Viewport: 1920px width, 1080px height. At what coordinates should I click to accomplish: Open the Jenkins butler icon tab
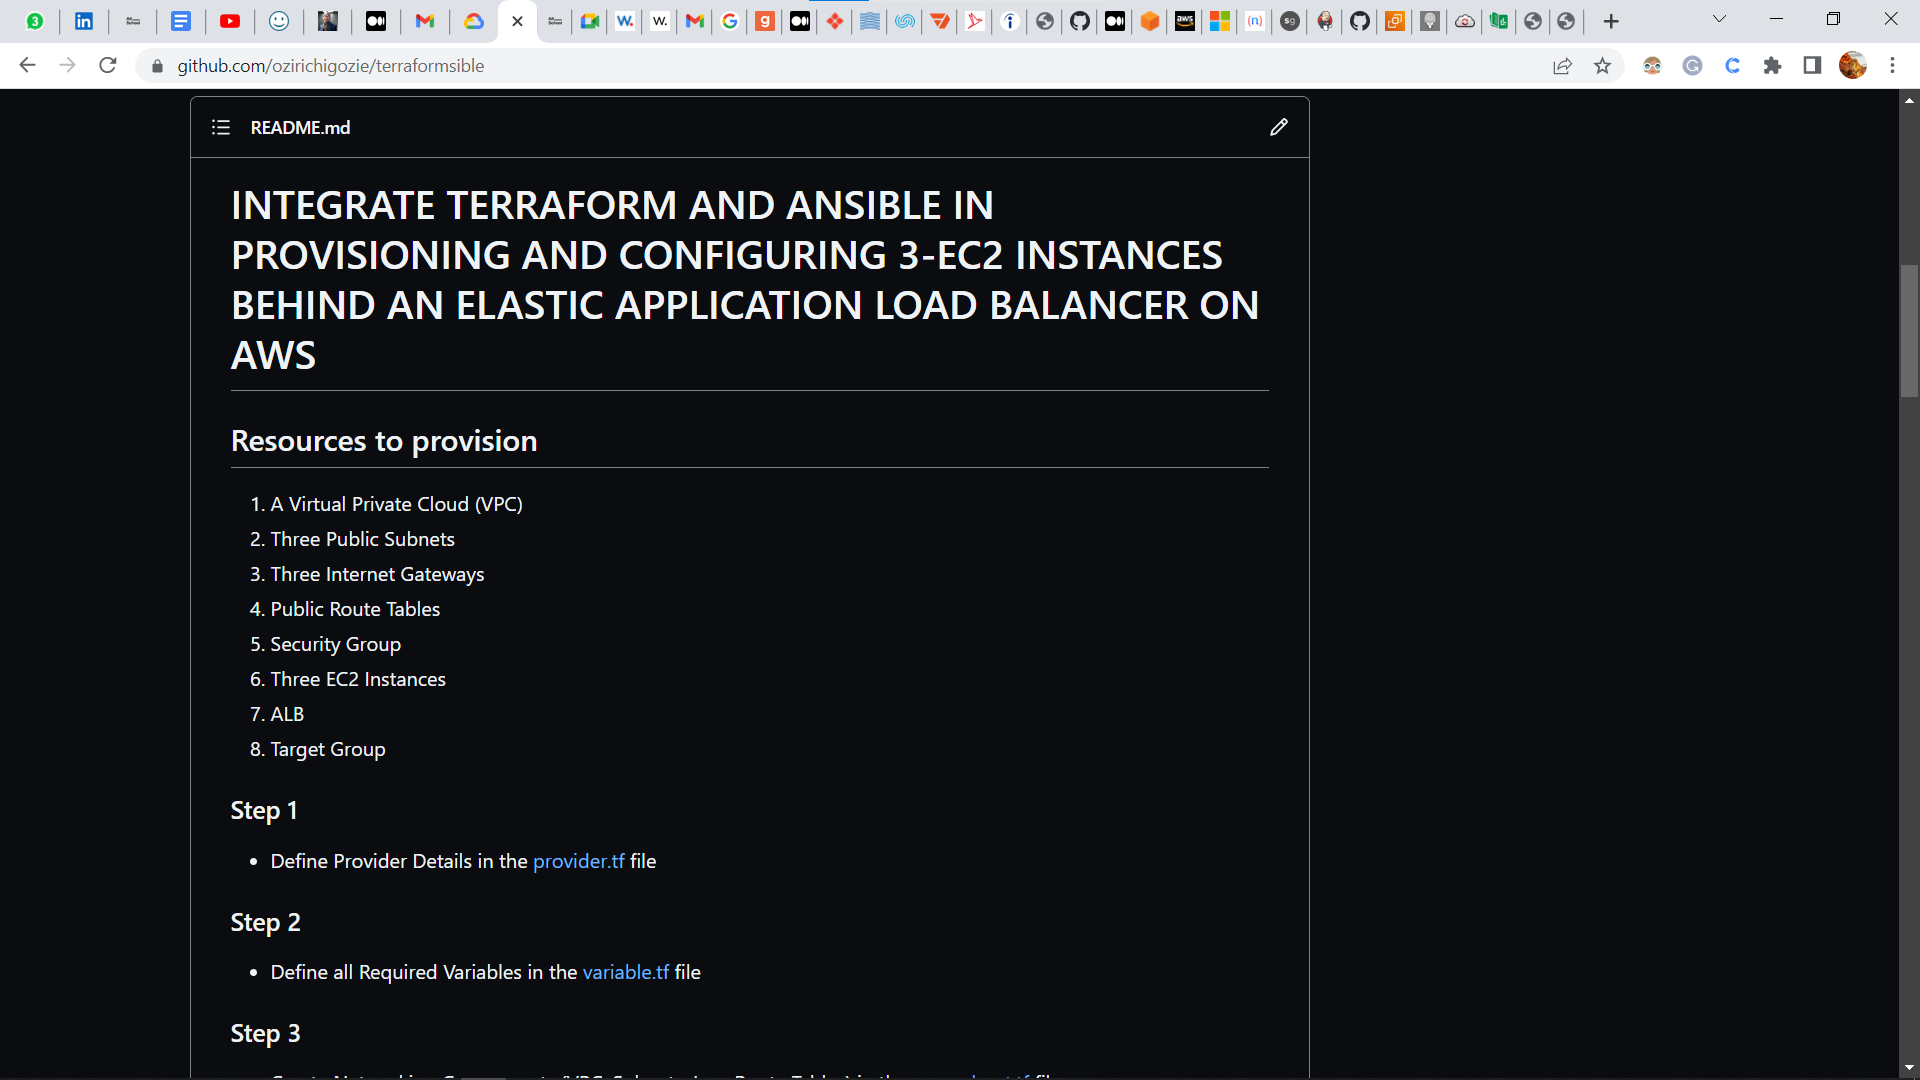click(1325, 21)
